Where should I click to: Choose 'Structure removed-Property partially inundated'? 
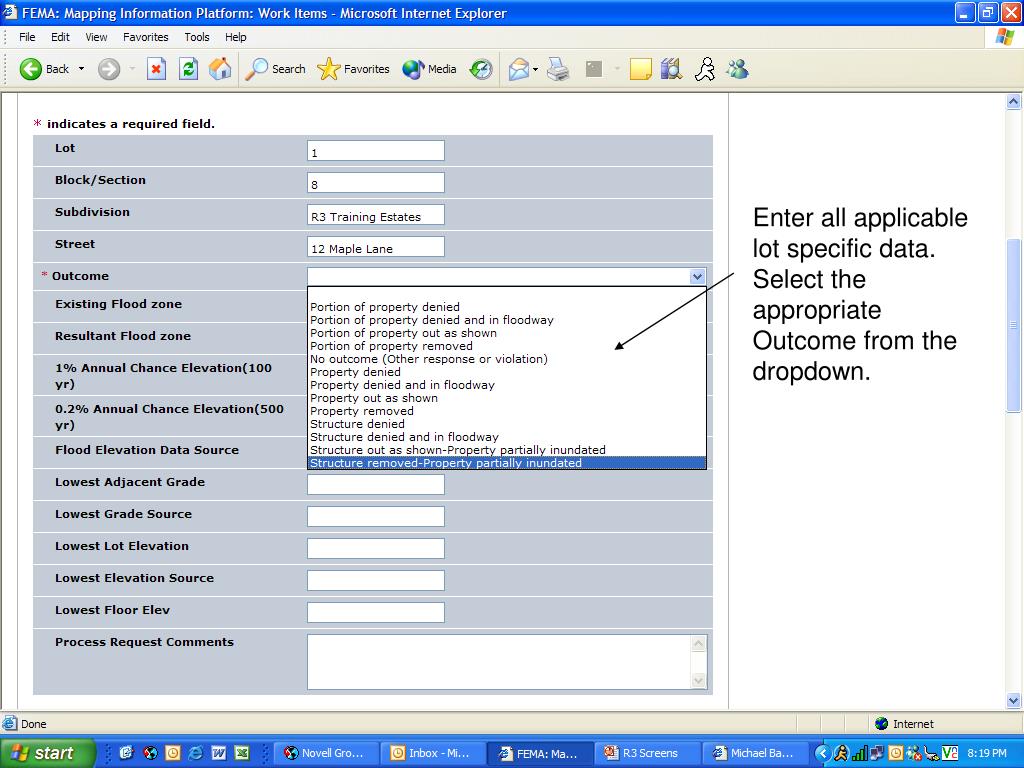(507, 463)
